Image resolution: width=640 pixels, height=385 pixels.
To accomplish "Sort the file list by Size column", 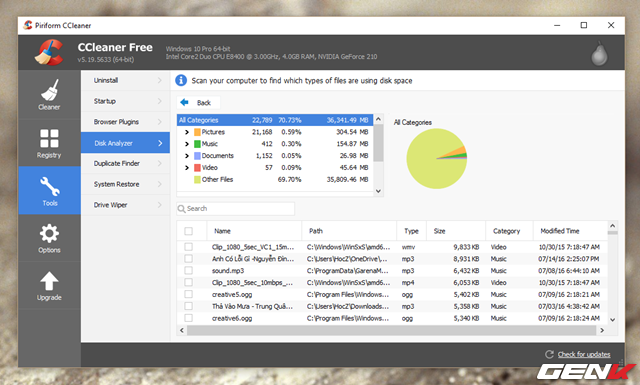I will tap(456, 231).
